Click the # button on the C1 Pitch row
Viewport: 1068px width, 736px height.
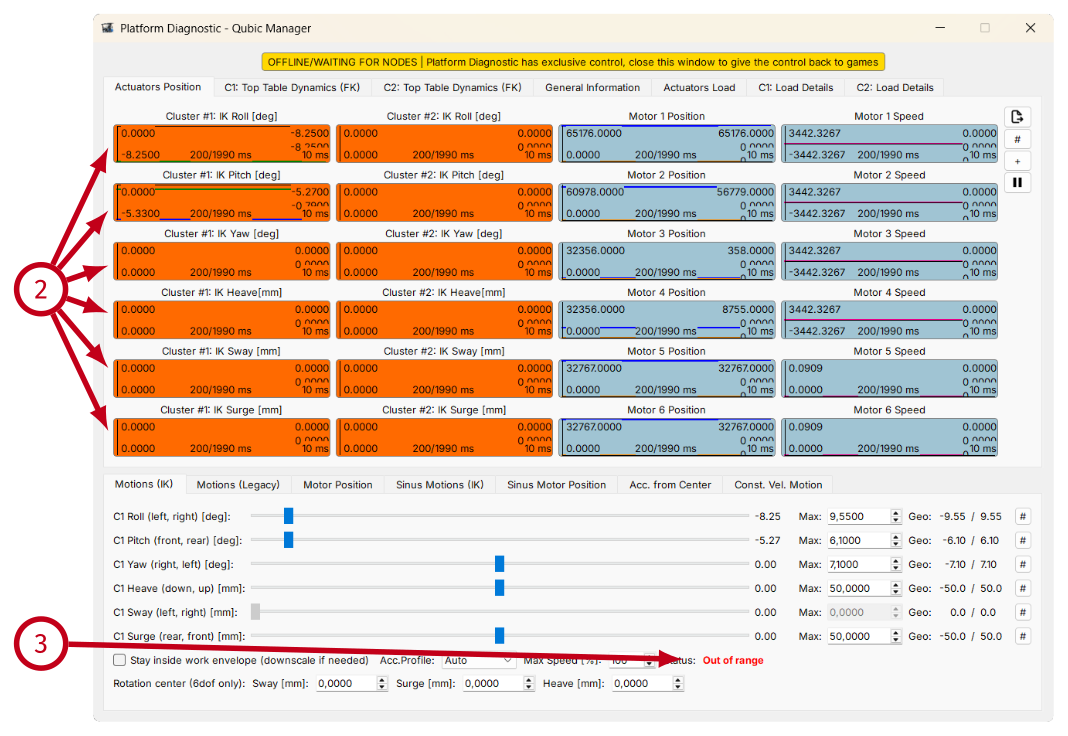(x=1023, y=540)
